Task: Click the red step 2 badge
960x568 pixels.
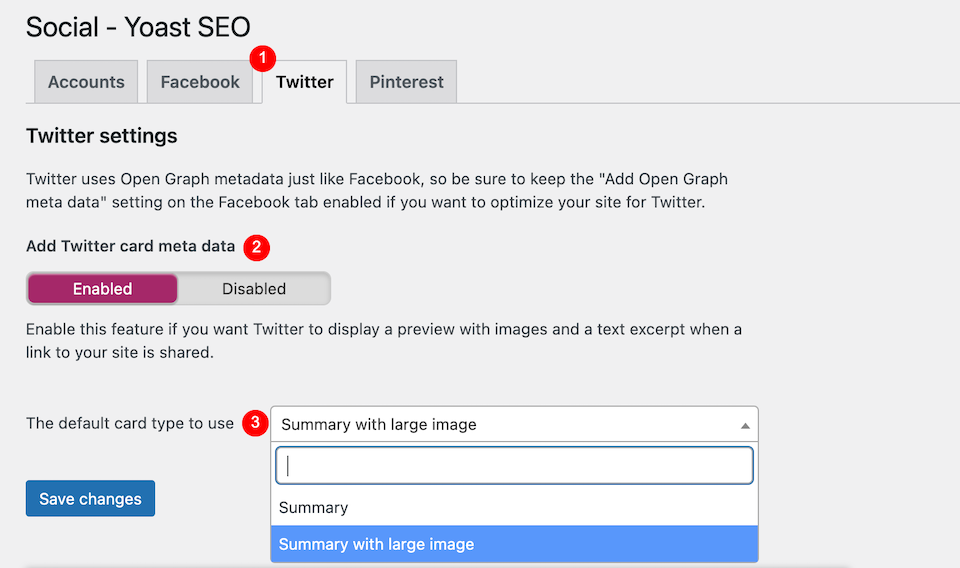Action: click(257, 247)
